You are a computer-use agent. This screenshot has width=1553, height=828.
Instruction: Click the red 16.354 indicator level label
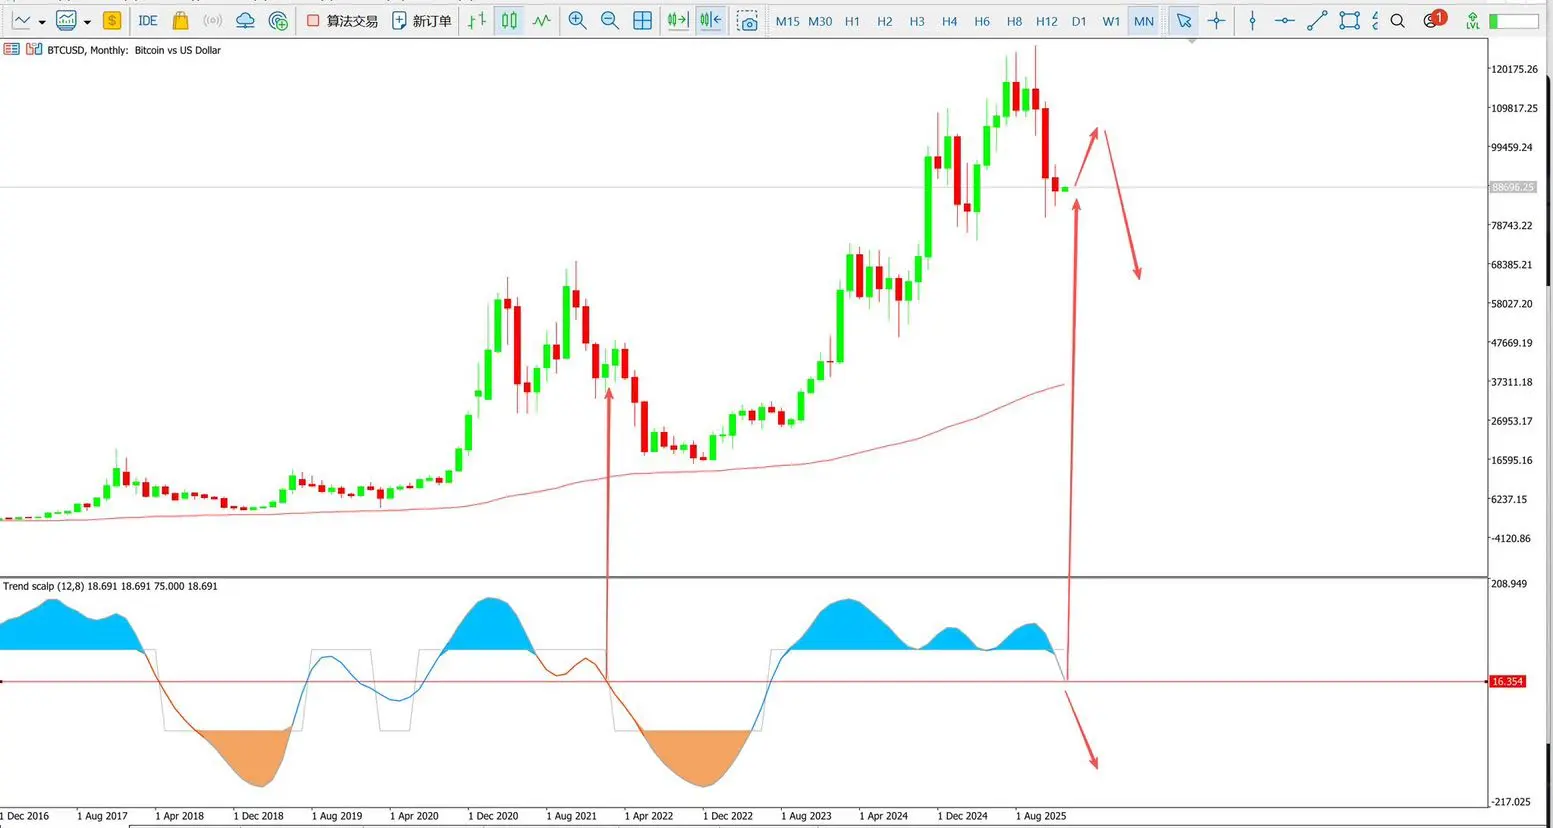point(1507,681)
